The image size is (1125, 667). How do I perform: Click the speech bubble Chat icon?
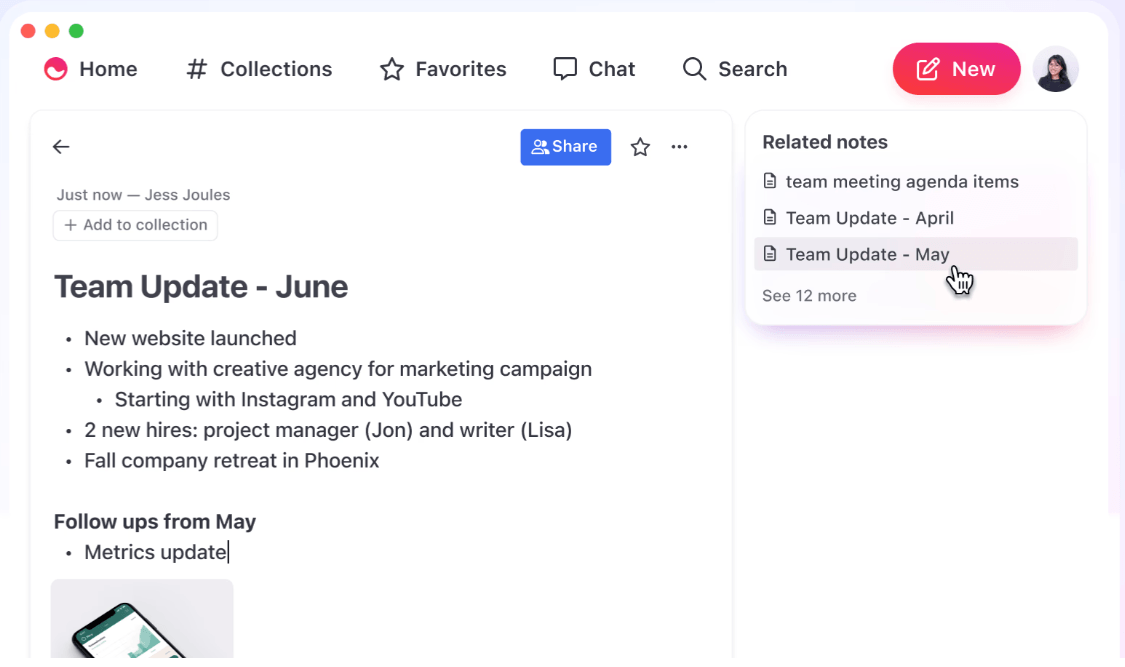coord(565,69)
